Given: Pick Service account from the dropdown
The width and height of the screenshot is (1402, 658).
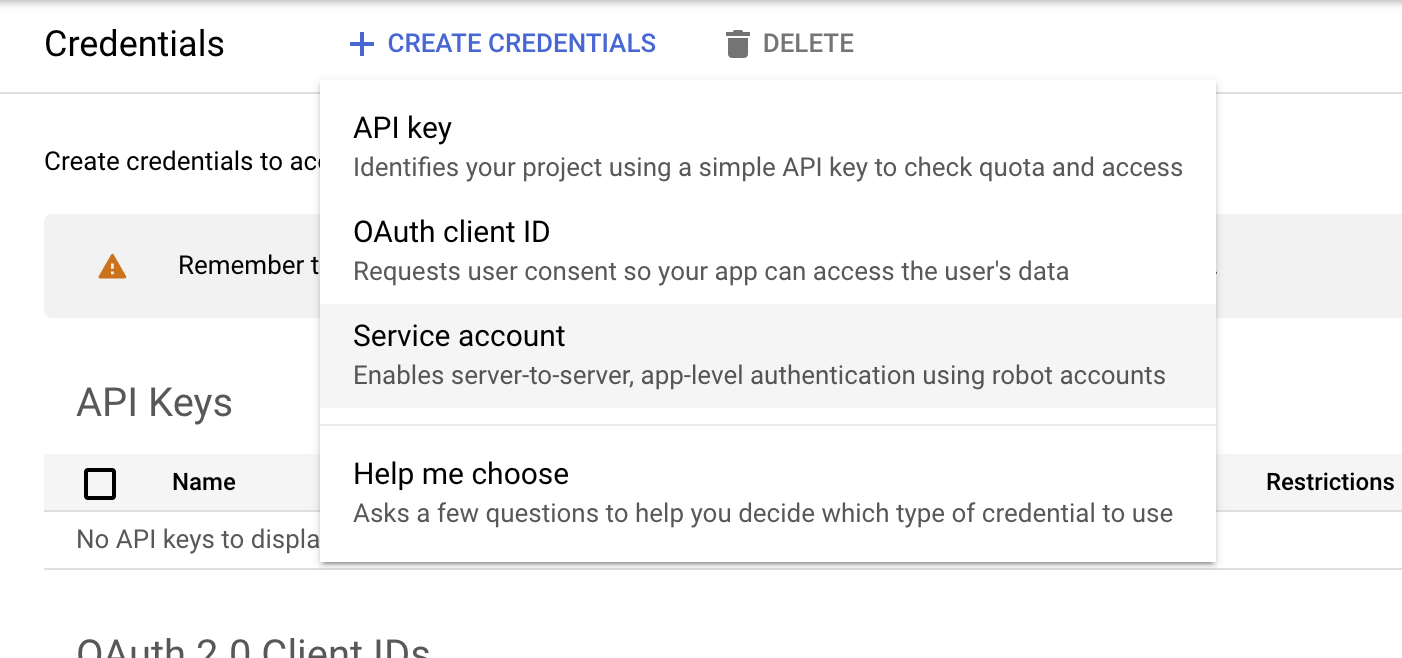Looking at the screenshot, I should click(459, 336).
